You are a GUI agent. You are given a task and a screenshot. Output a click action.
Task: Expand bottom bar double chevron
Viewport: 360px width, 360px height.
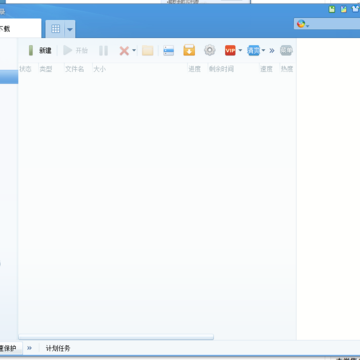tap(29, 348)
